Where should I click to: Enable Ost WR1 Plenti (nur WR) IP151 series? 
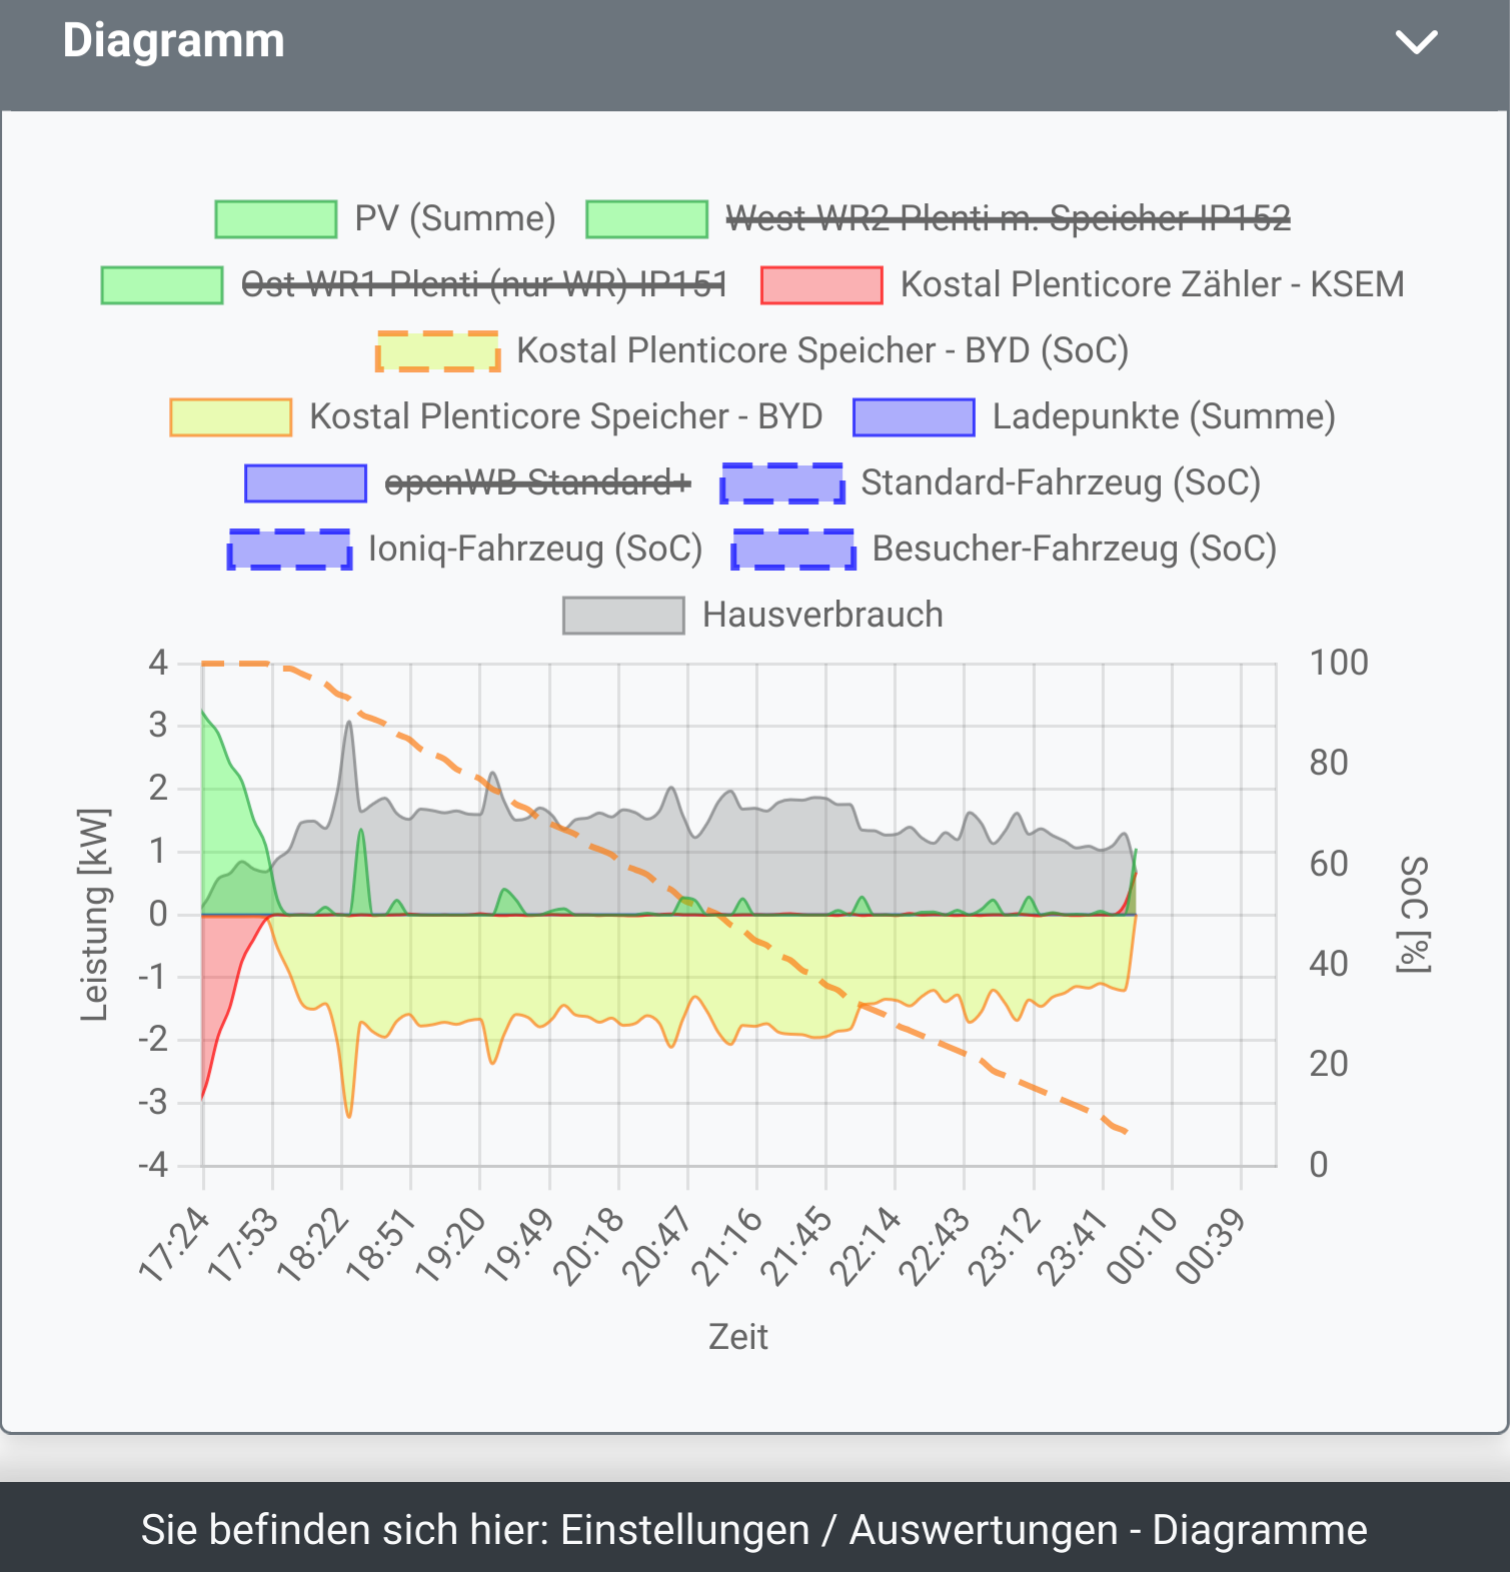coord(483,285)
